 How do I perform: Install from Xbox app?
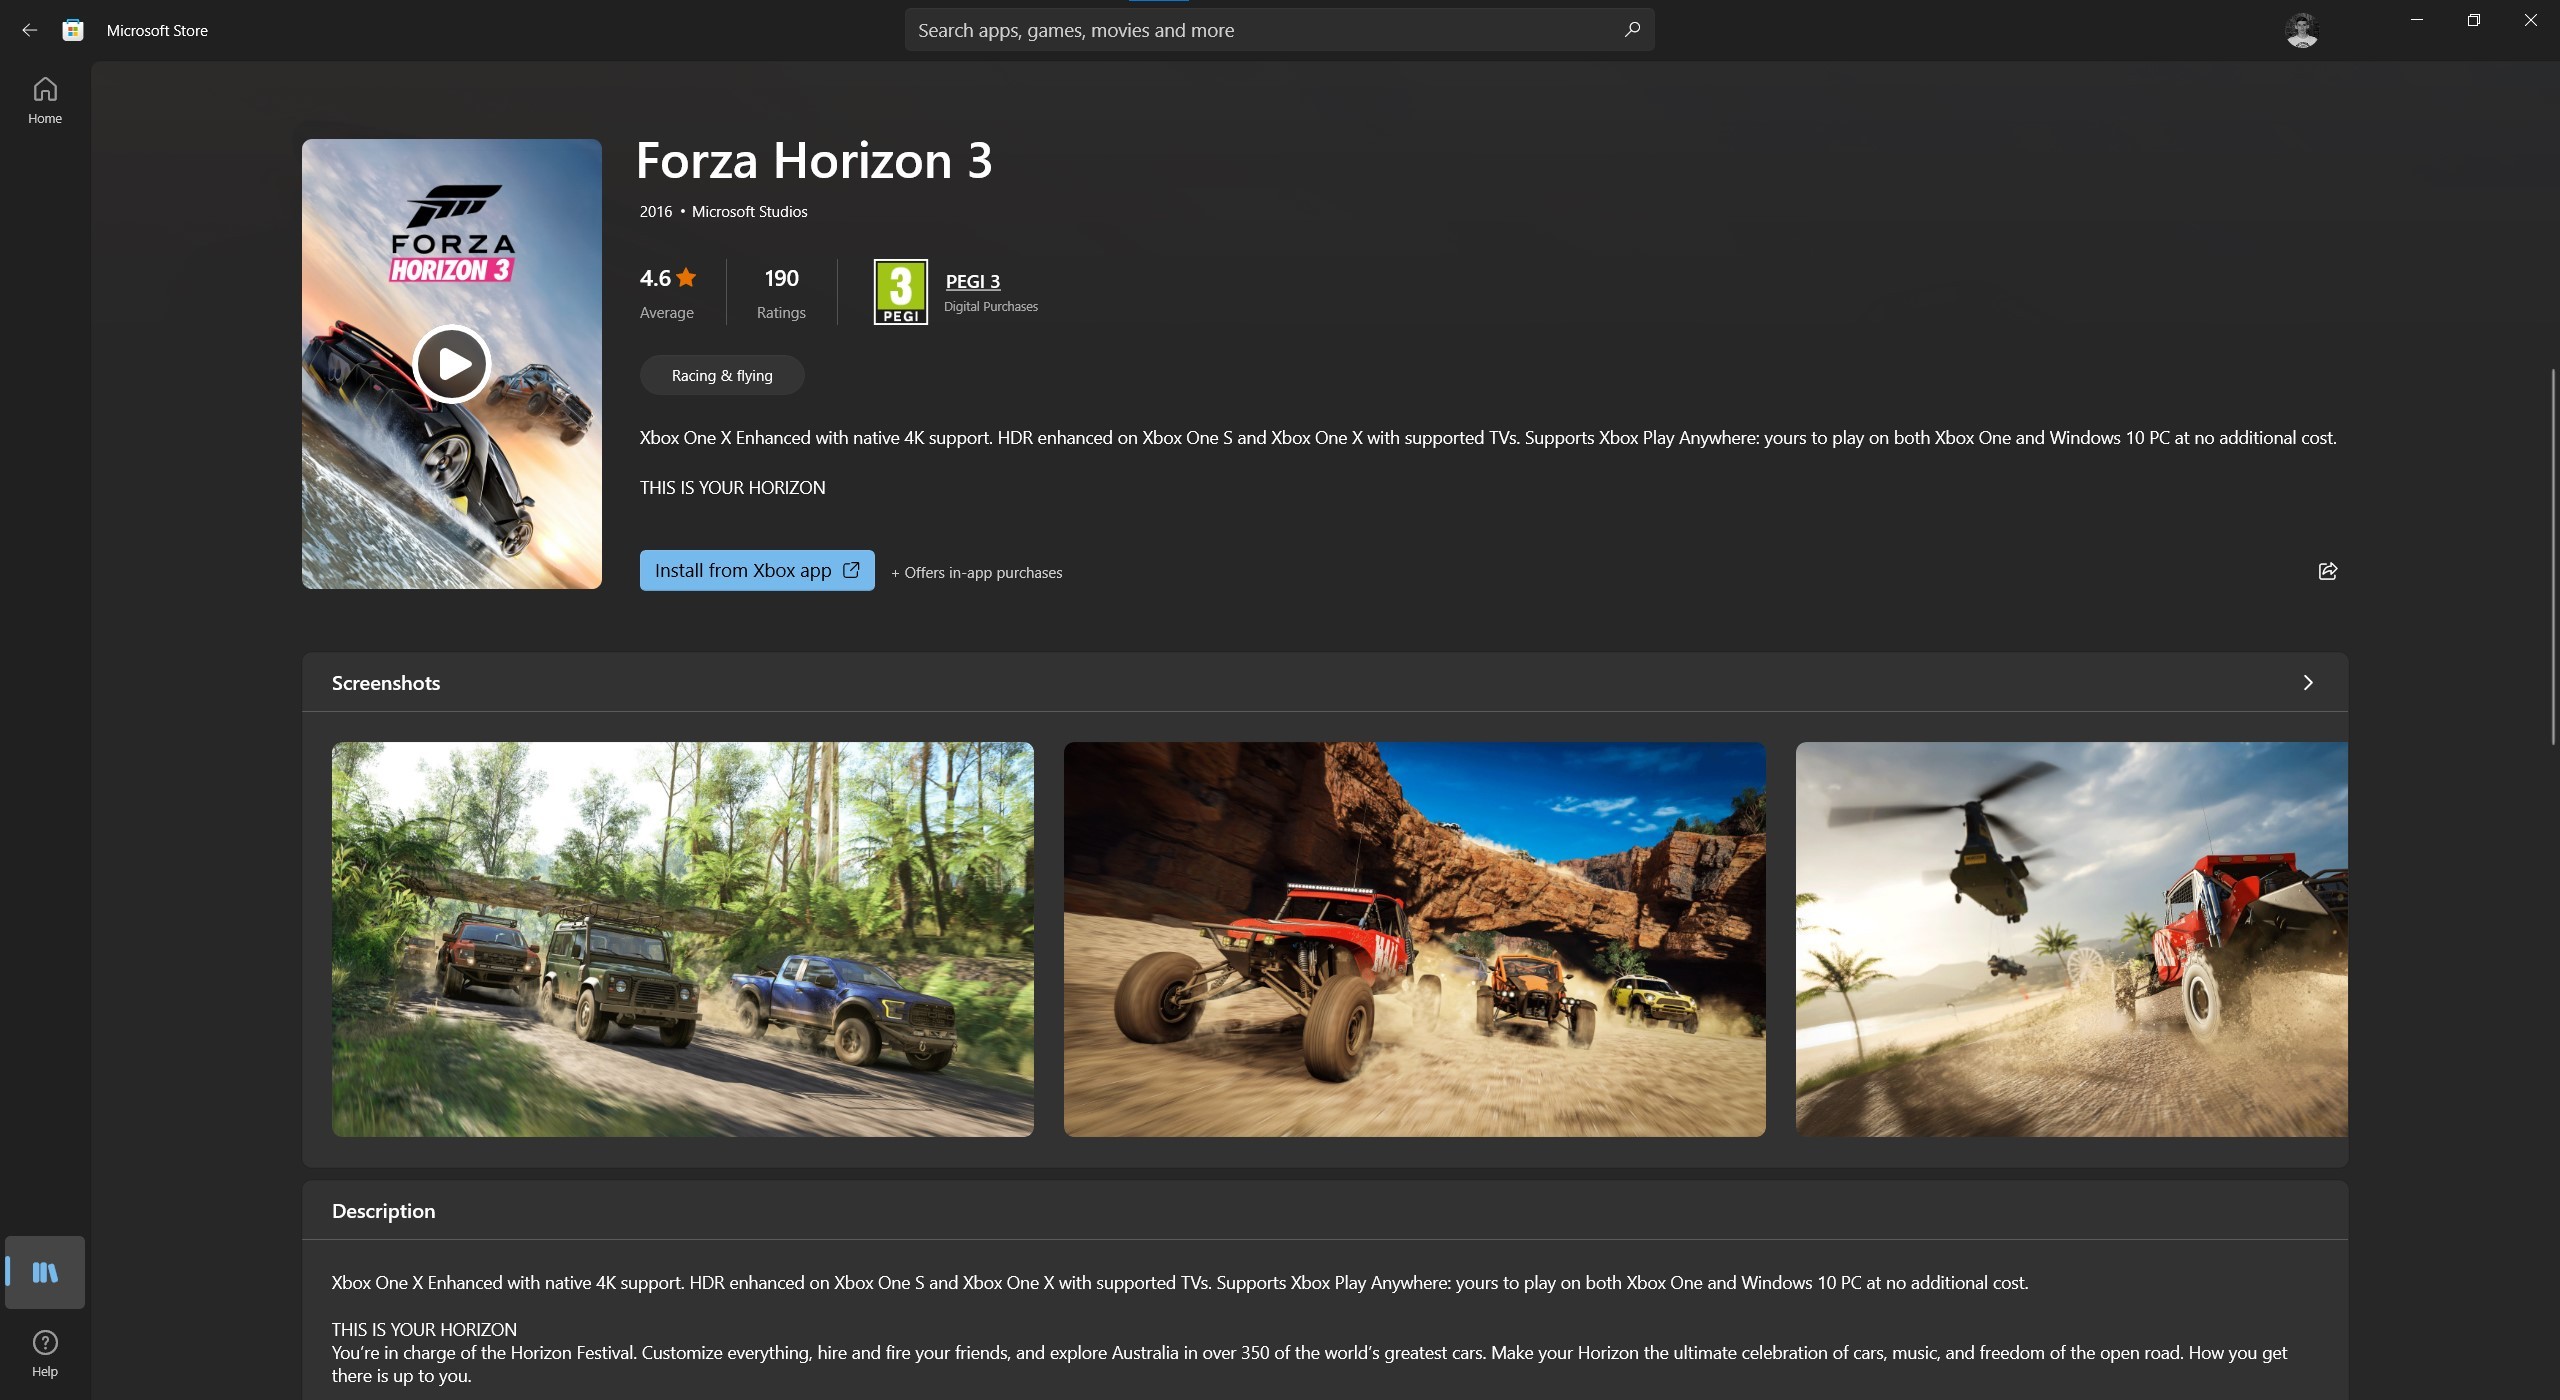[757, 570]
